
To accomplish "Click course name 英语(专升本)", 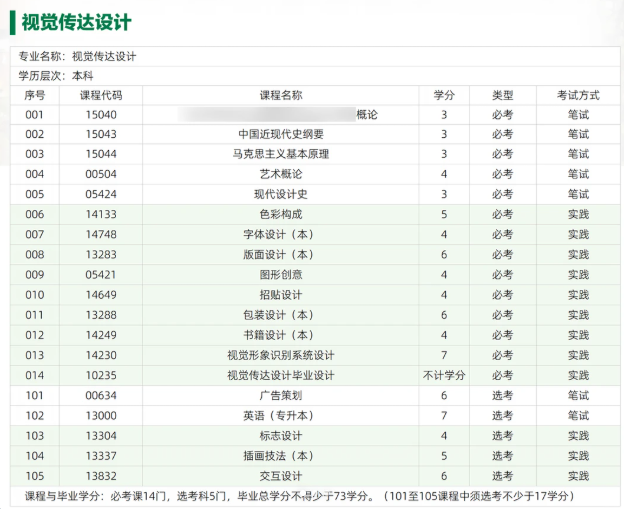I will click(279, 416).
